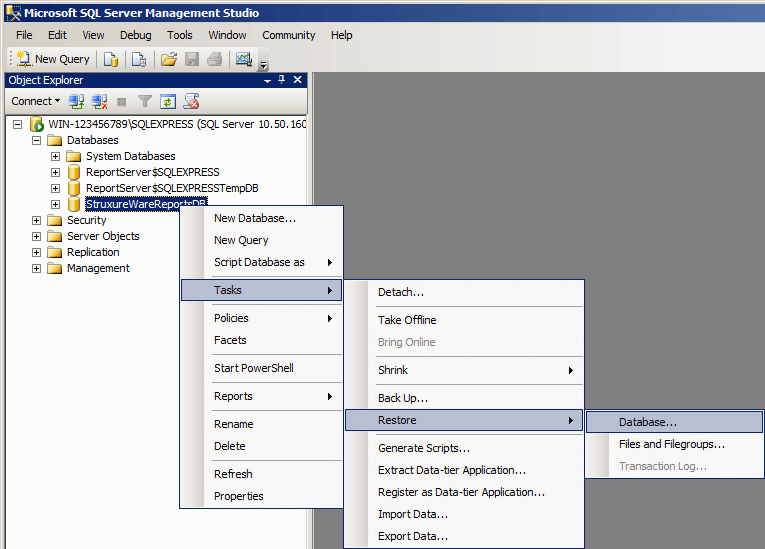Select Database... from the Restore submenu
The image size is (765, 549).
coord(647,422)
